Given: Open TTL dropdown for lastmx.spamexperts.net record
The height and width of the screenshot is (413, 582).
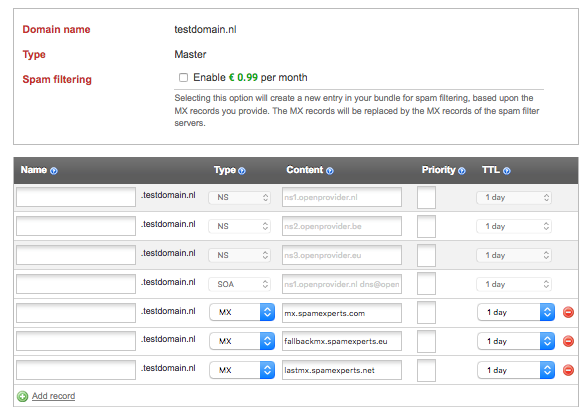Looking at the screenshot, I should click(x=516, y=370).
